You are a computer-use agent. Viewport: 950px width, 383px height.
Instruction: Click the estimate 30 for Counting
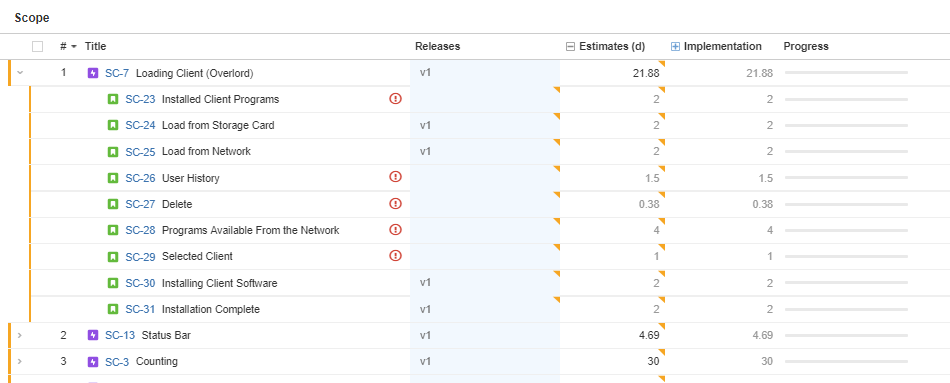tap(654, 362)
